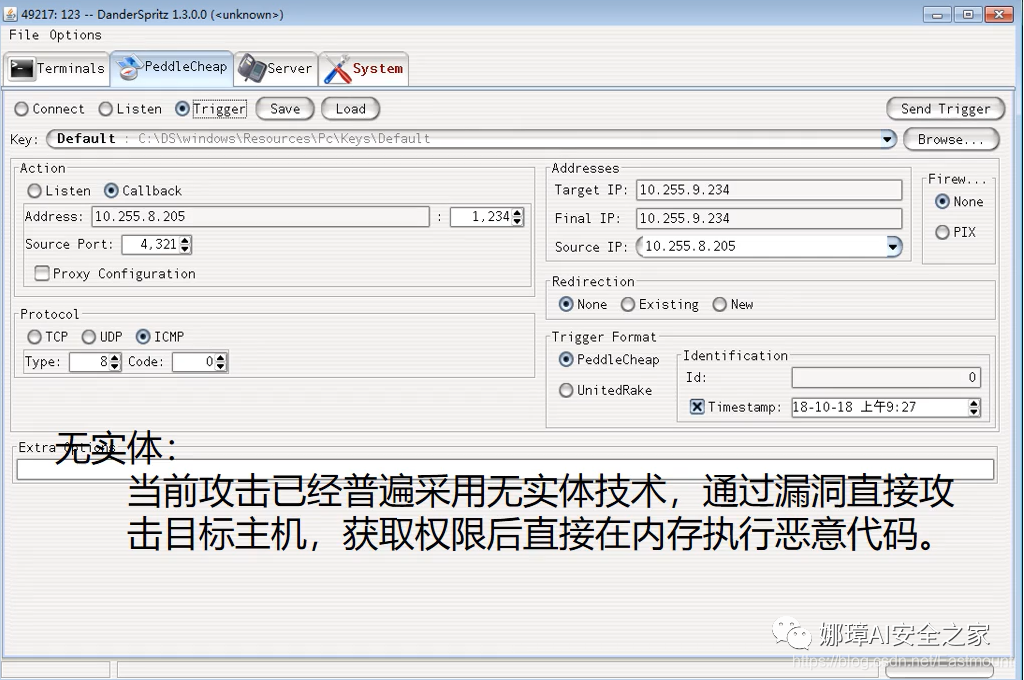The image size is (1024, 680).
Task: Switch to the Server tab
Action: 276,68
